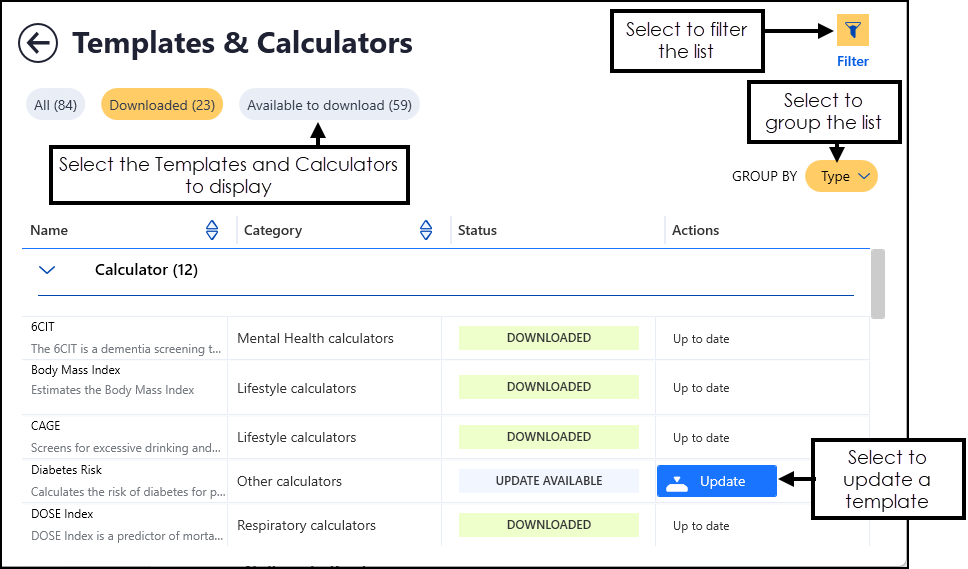Sort by Category column arrows
This screenshot has width=968, height=569.
tap(426, 231)
